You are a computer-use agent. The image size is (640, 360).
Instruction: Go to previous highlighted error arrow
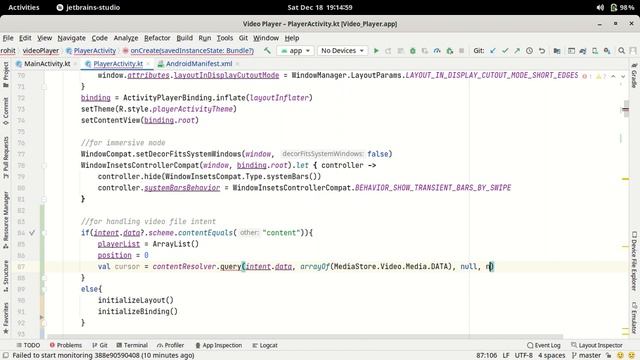[x=613, y=76]
